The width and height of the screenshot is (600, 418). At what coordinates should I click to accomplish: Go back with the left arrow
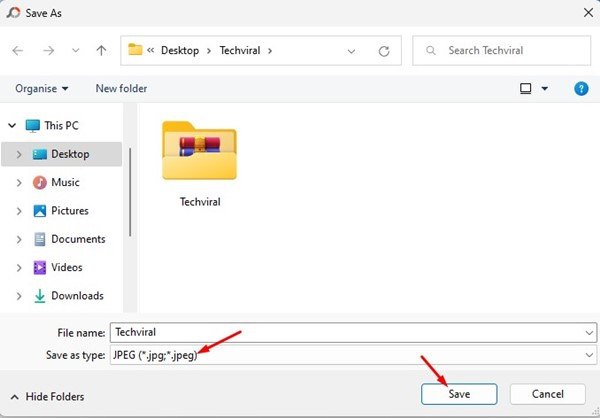click(x=18, y=51)
